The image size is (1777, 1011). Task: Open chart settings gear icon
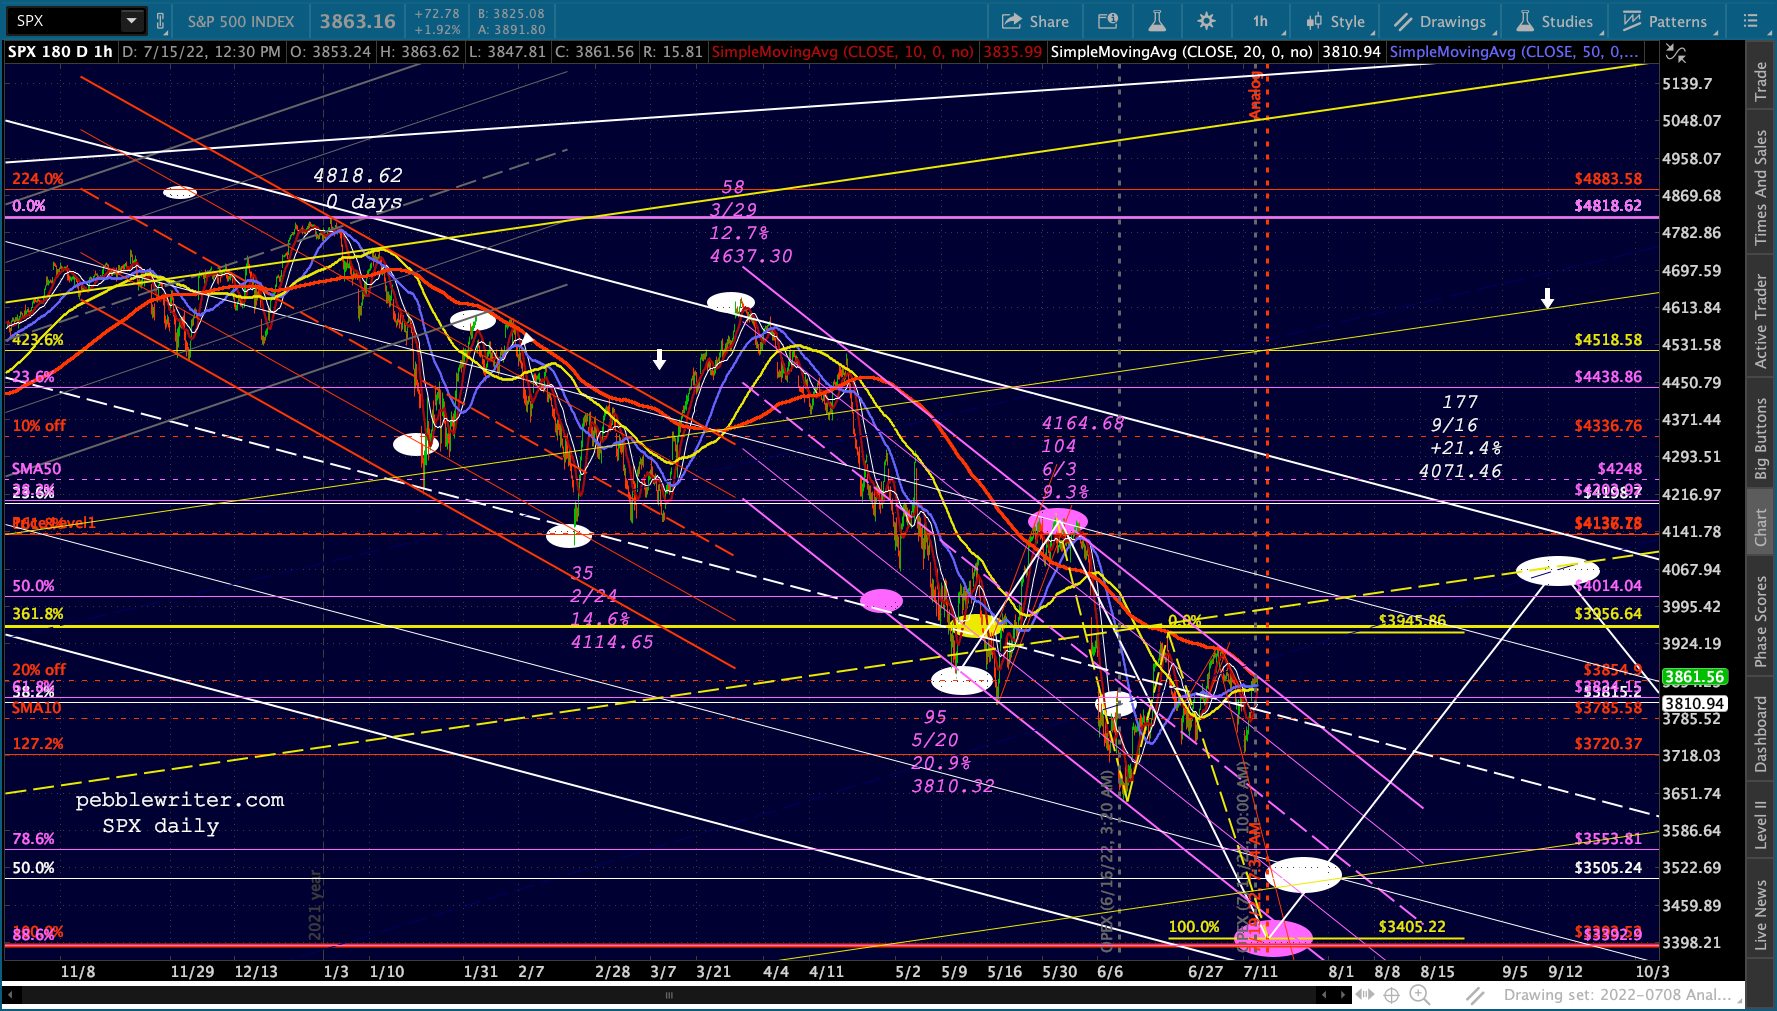(1206, 21)
